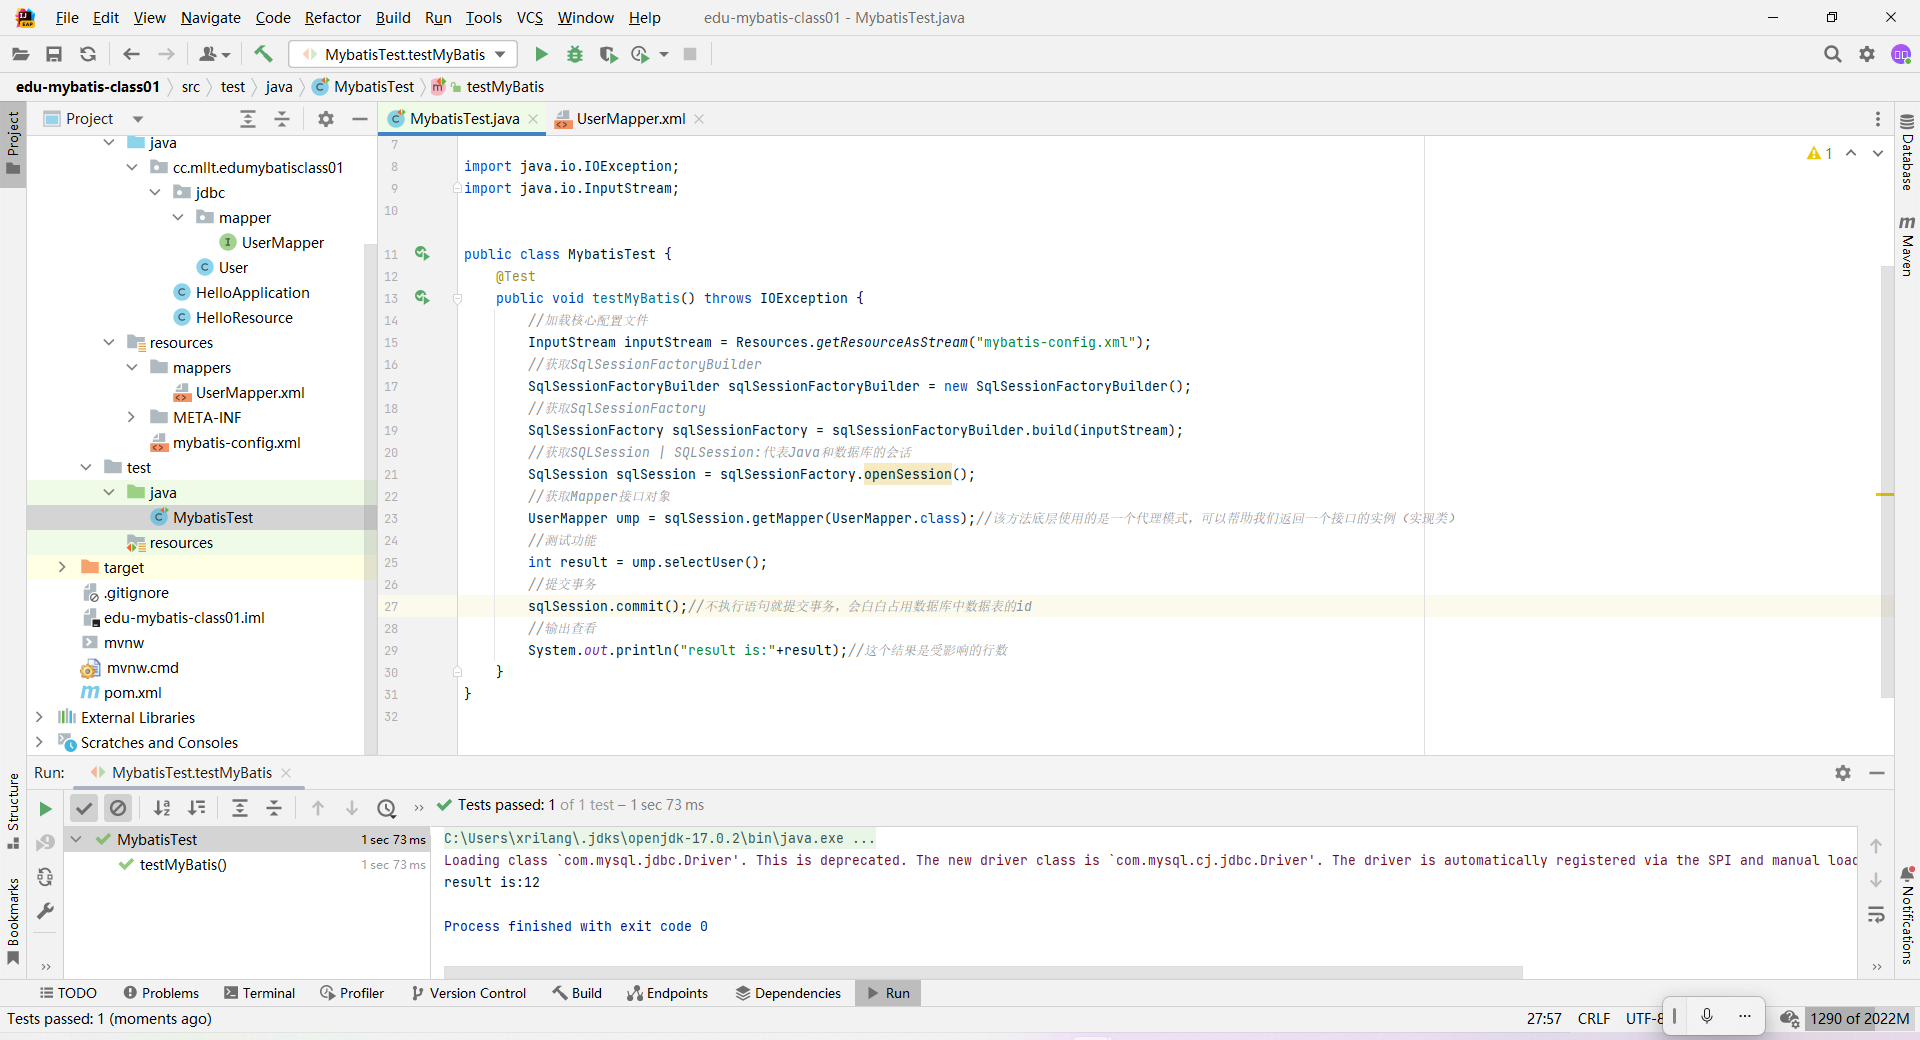This screenshot has height=1040, width=1920.
Task: Sort tests by duration icon
Action: (197, 808)
